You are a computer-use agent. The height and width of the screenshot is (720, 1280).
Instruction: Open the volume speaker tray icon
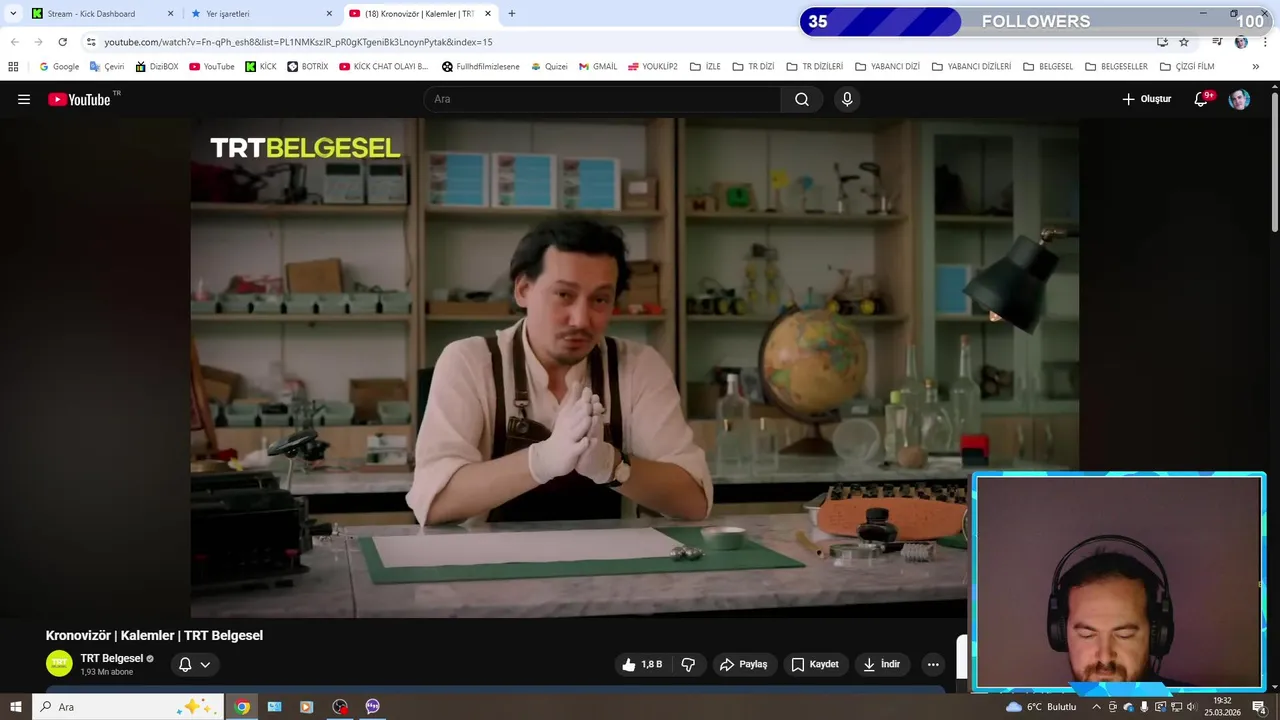(1191, 707)
